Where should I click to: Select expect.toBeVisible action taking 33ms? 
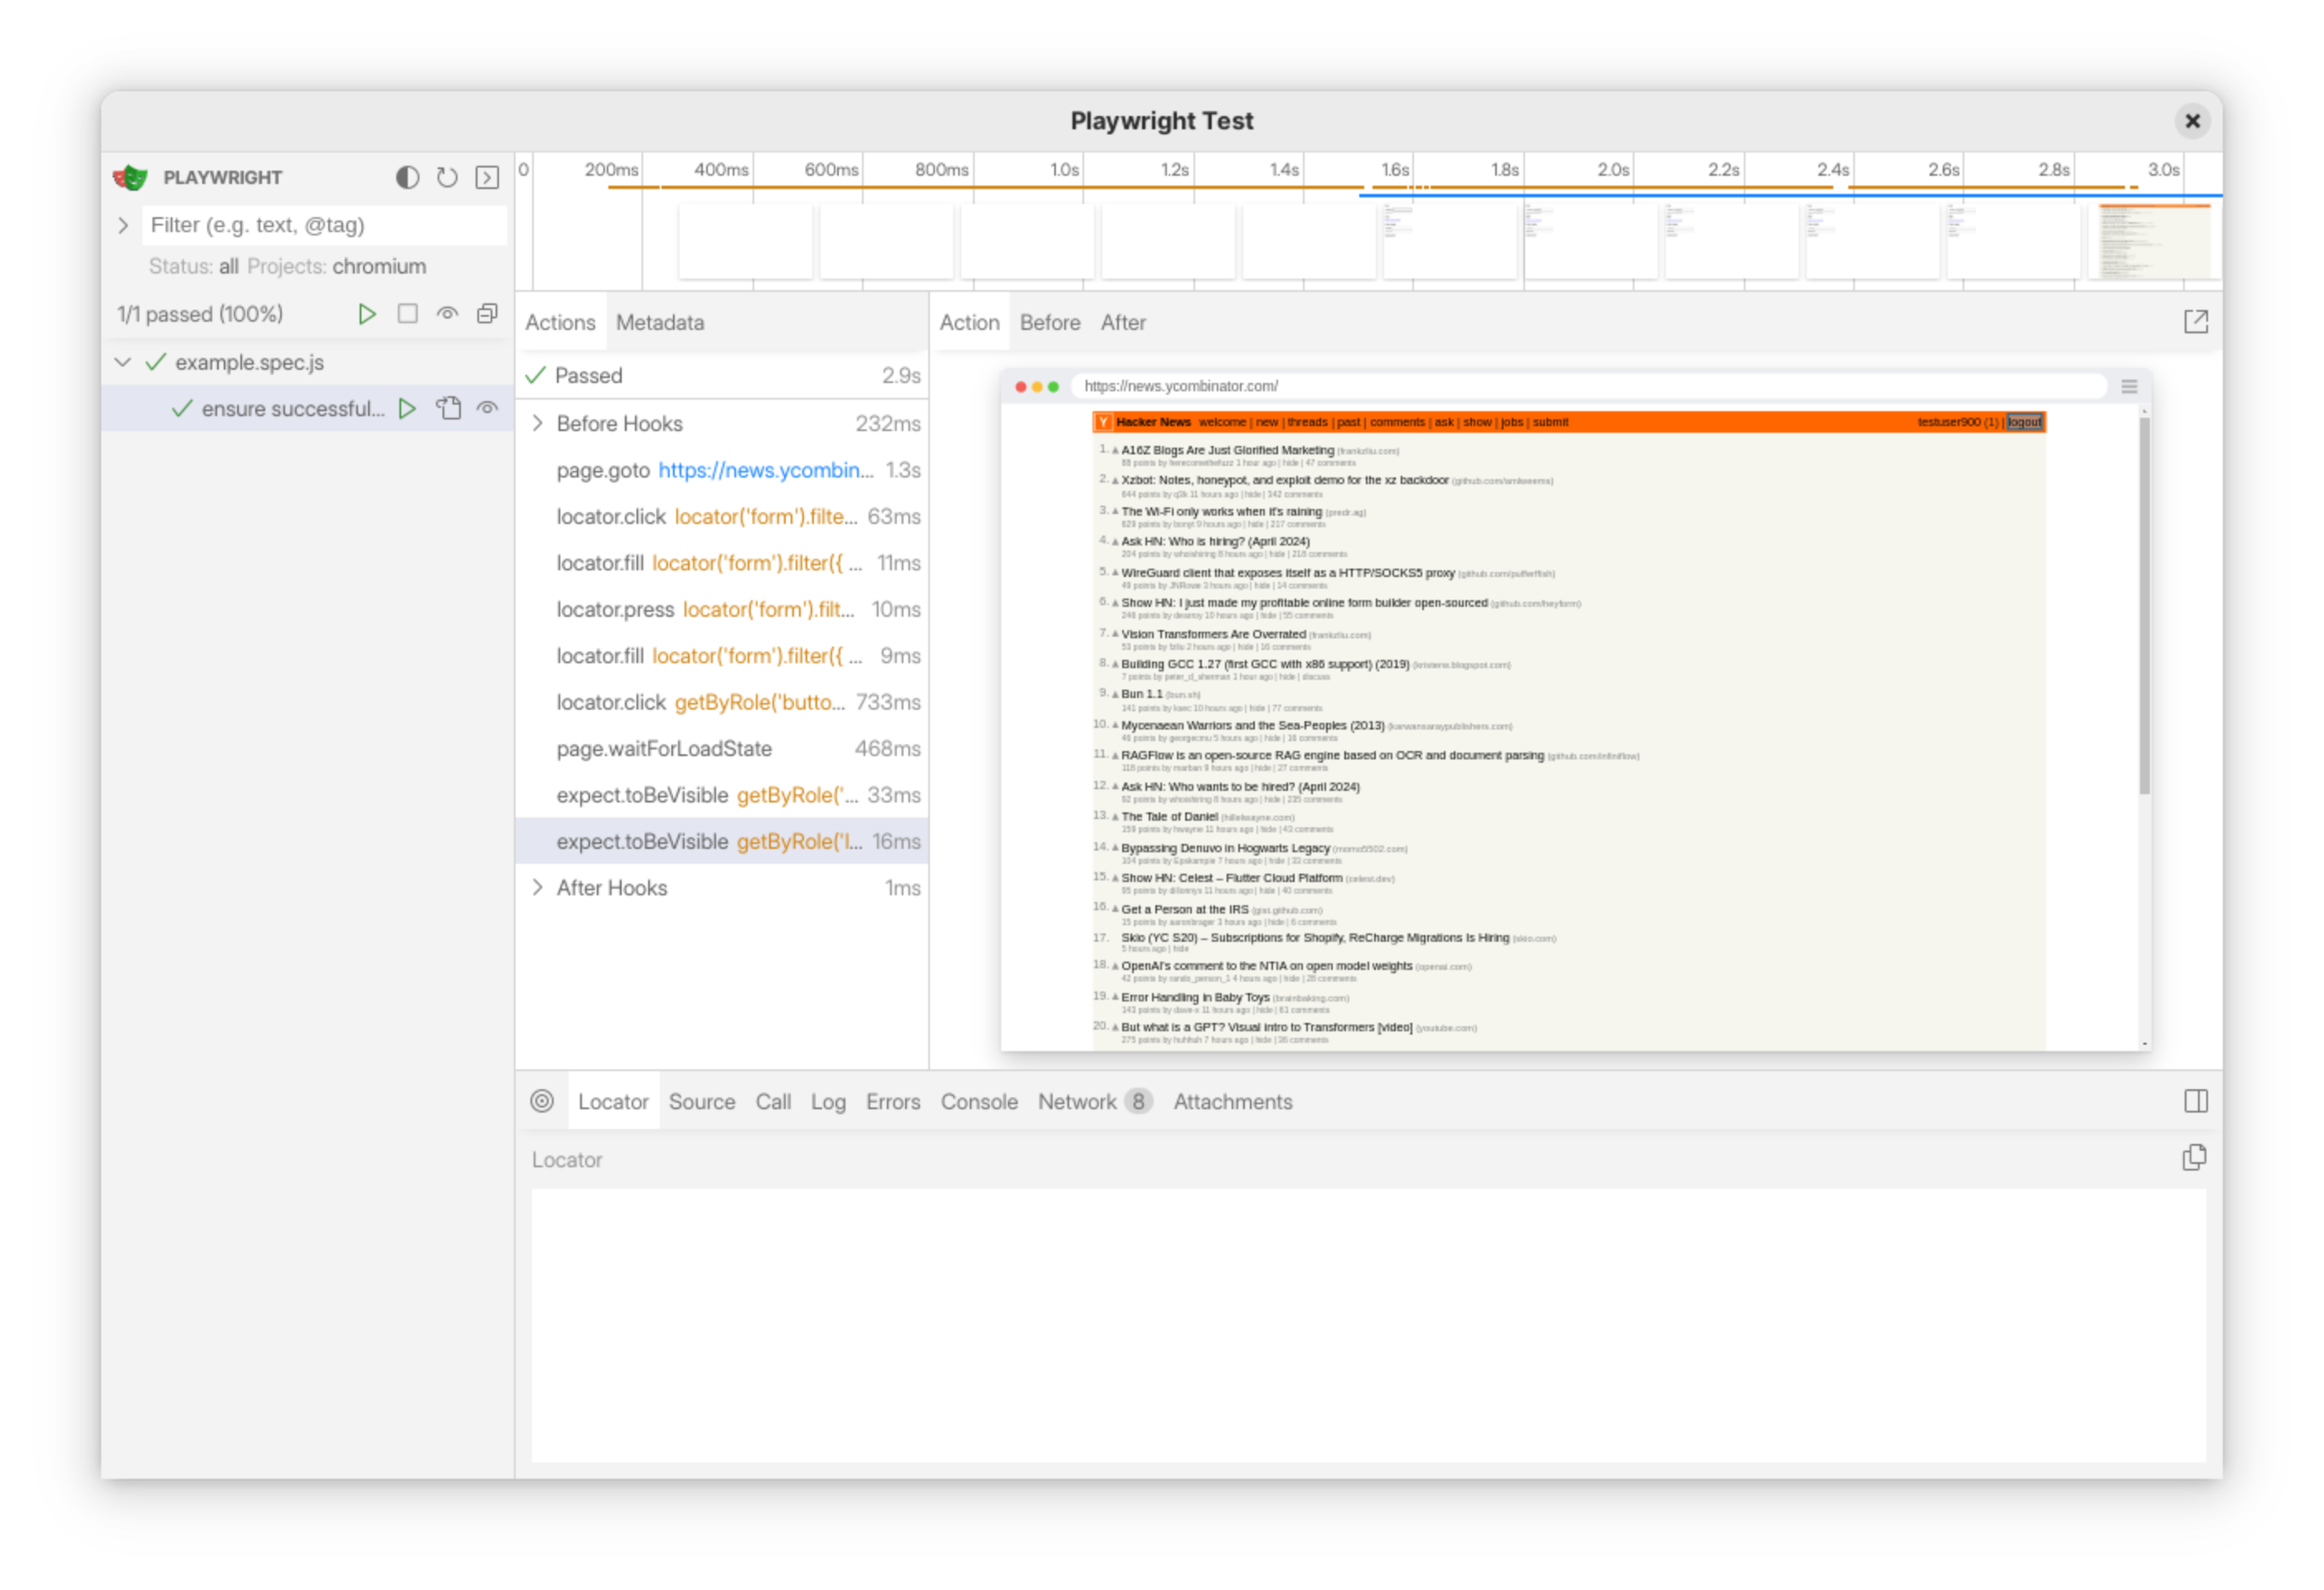[x=722, y=795]
